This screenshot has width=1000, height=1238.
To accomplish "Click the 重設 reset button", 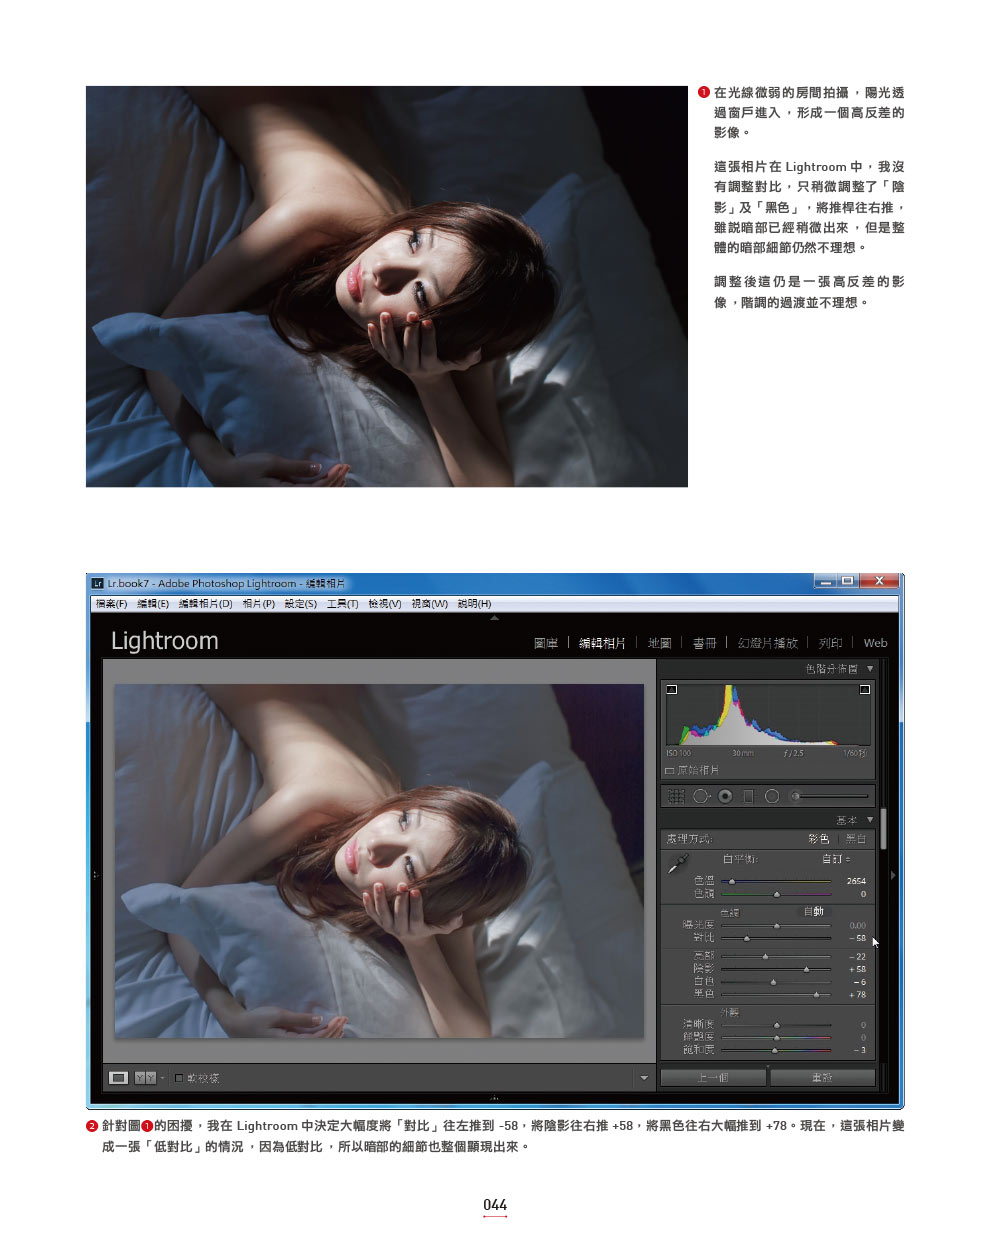I will [822, 1078].
